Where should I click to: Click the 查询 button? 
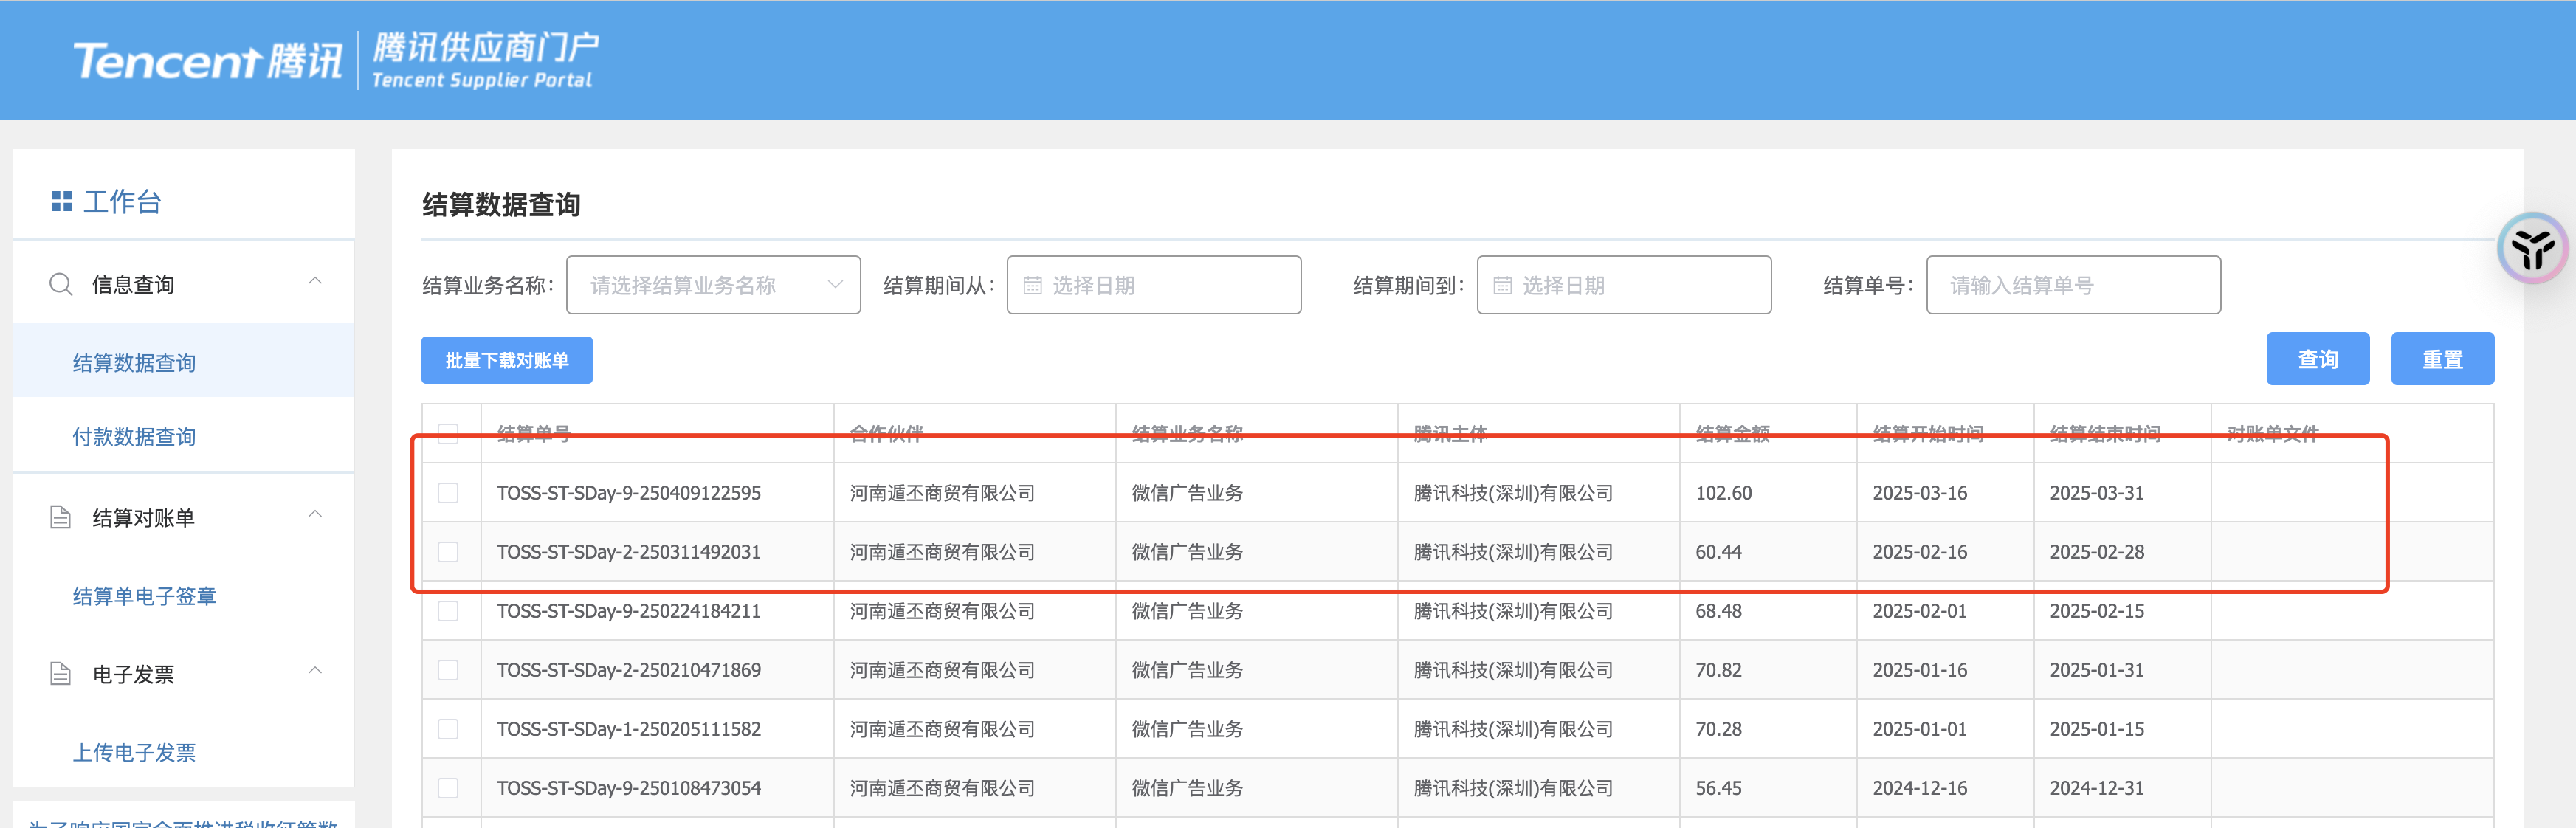click(2317, 359)
